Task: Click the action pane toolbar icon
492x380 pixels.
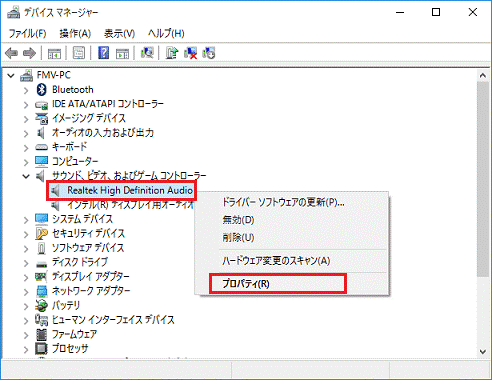Action: 122,53
